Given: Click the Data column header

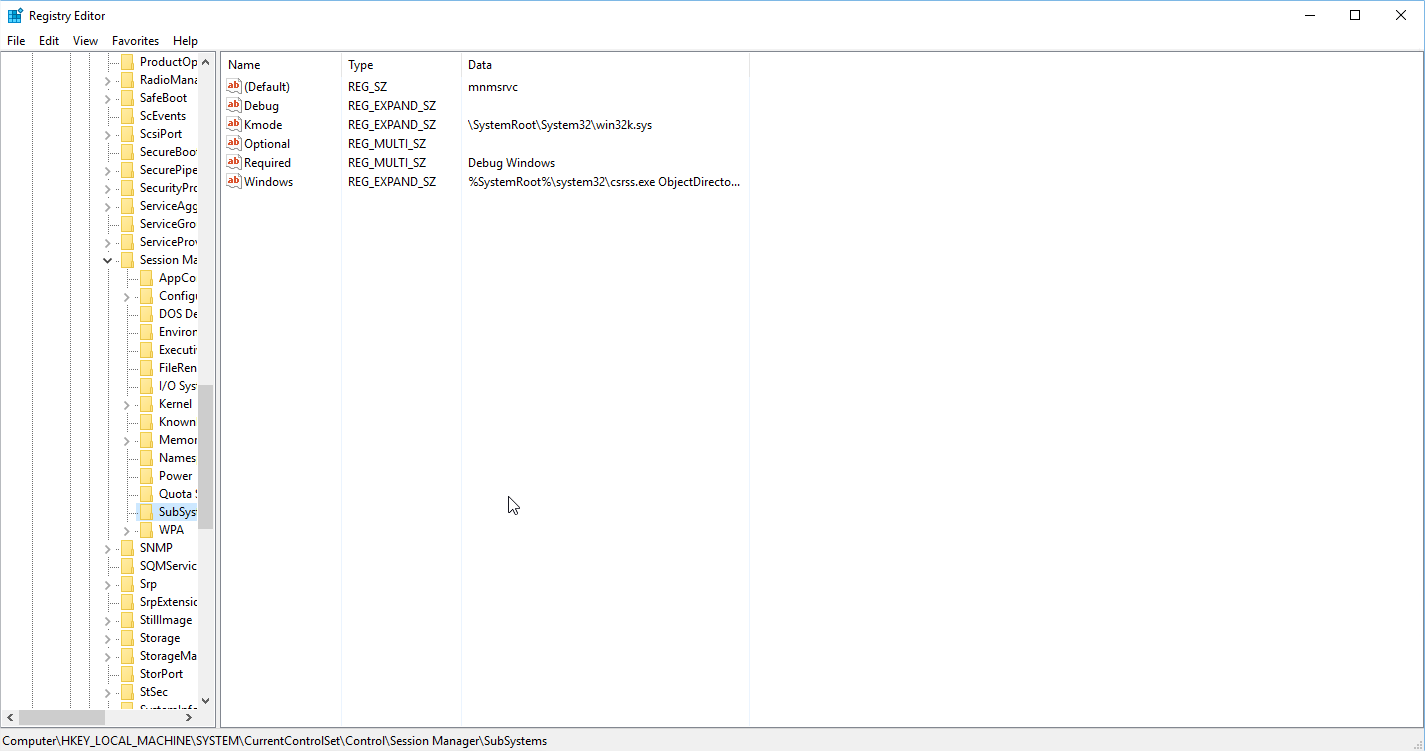Looking at the screenshot, I should [604, 65].
